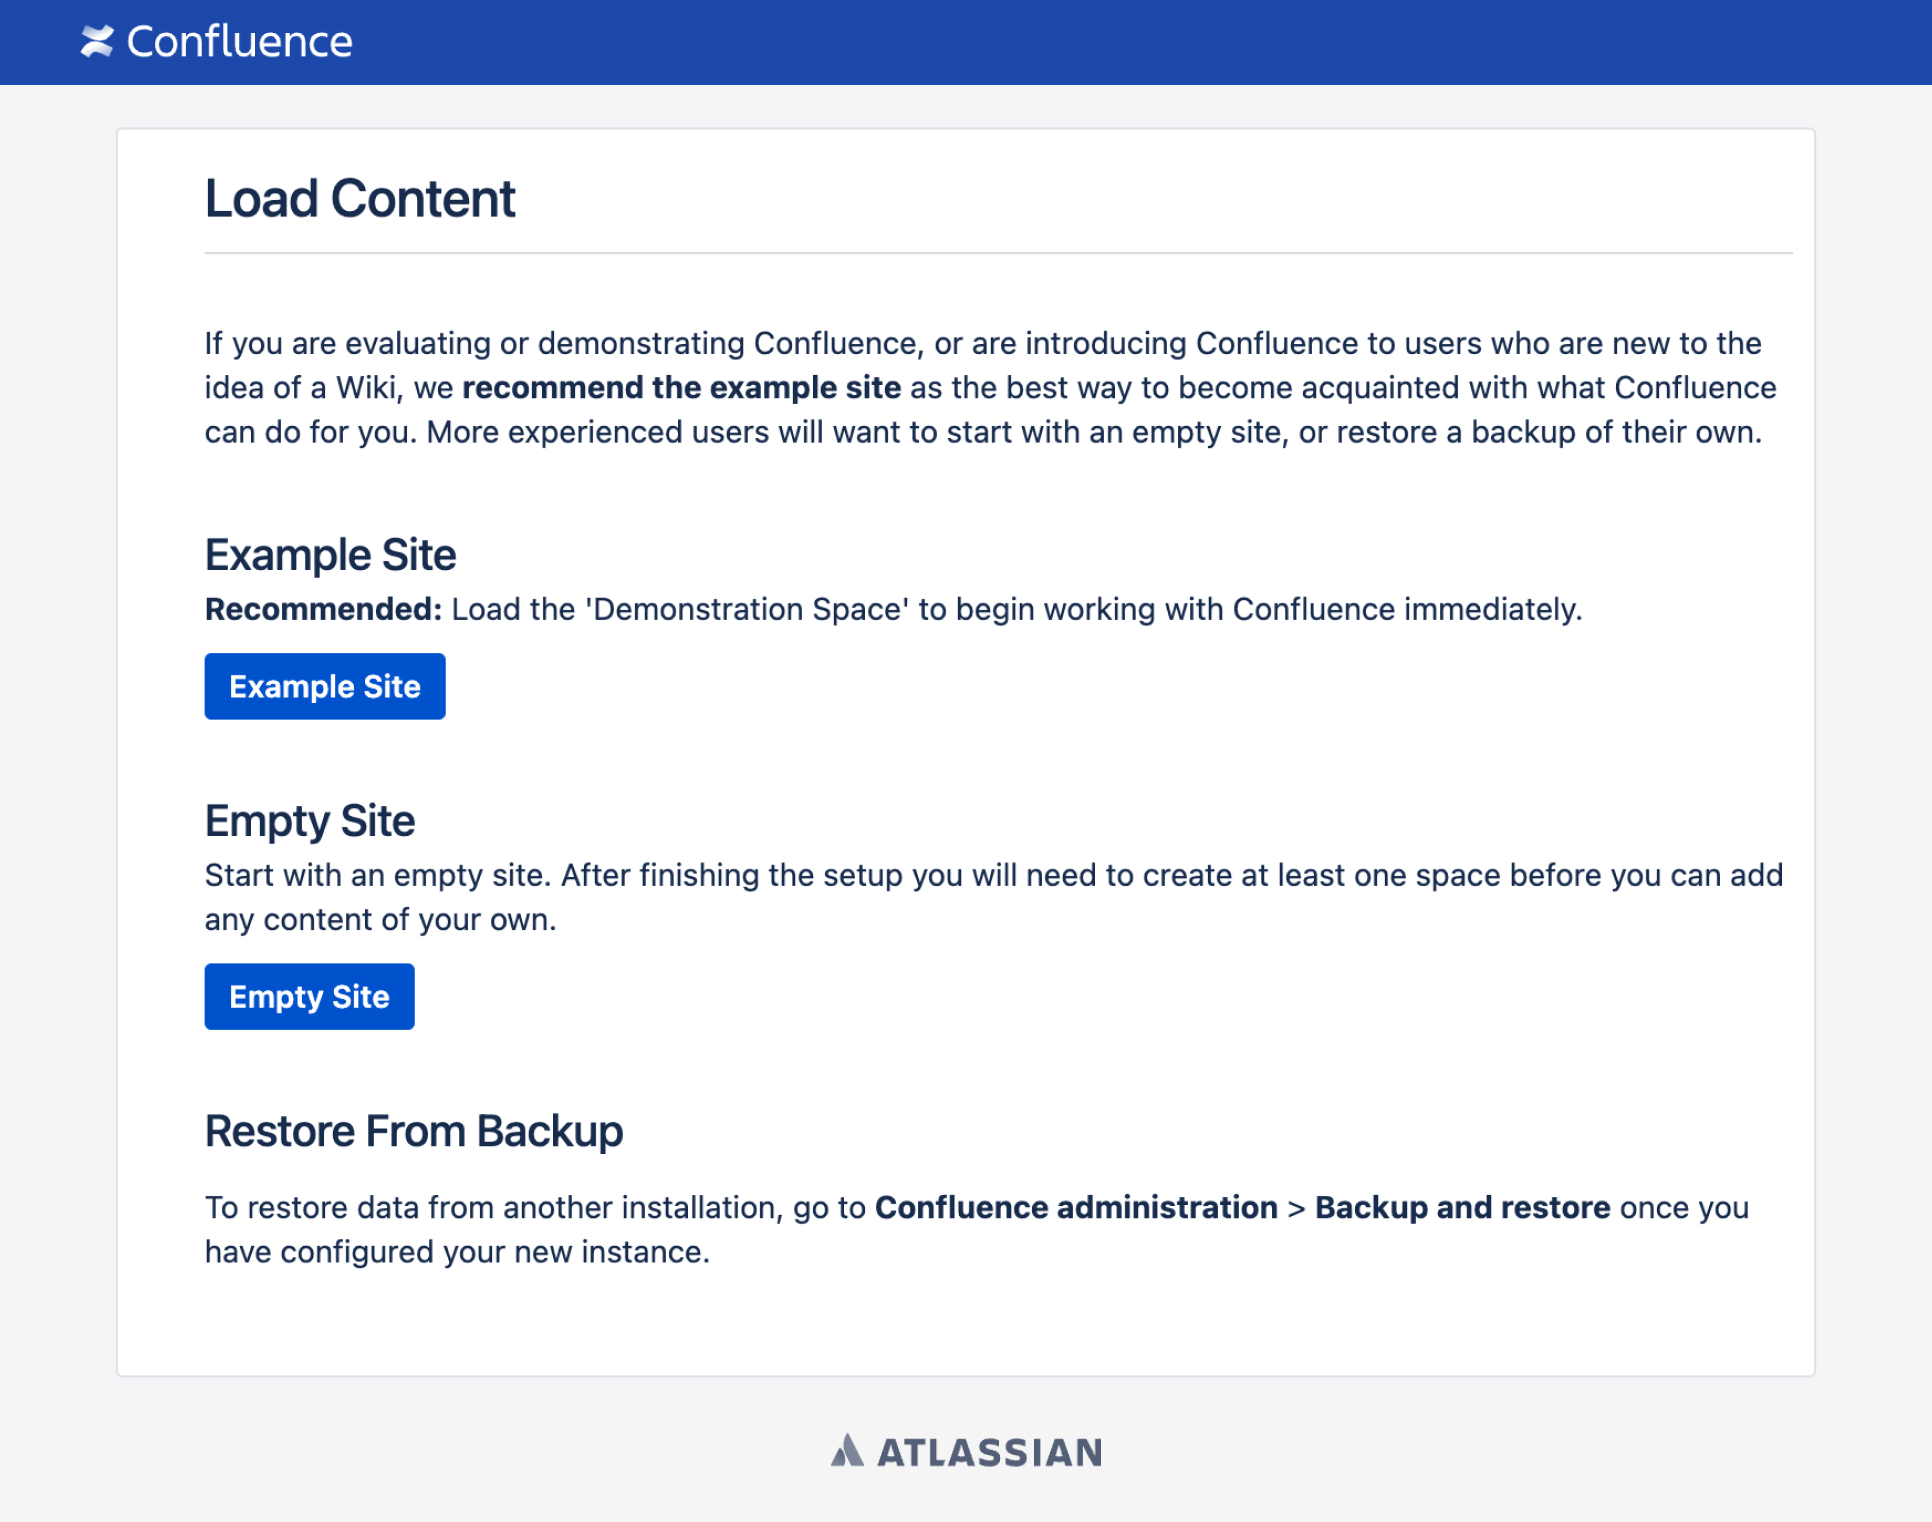Click the 'Start with an empty site' description
1932x1522 pixels.
tap(993, 876)
